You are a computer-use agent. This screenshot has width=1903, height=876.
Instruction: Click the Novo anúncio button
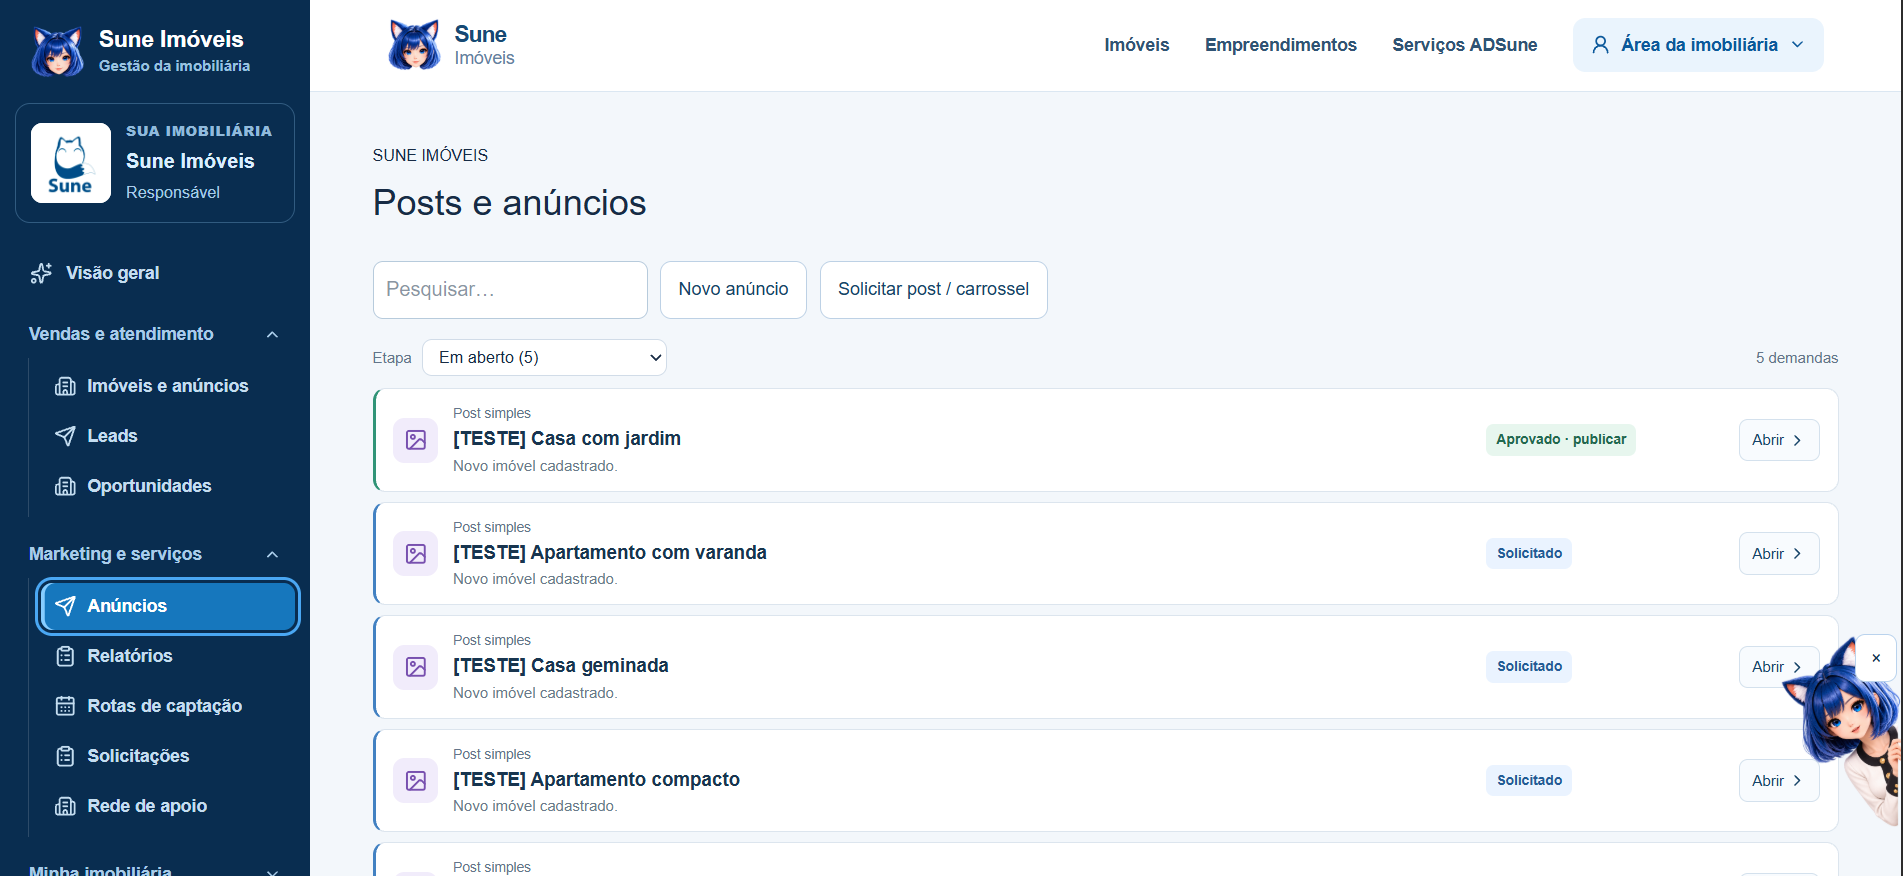coord(733,290)
